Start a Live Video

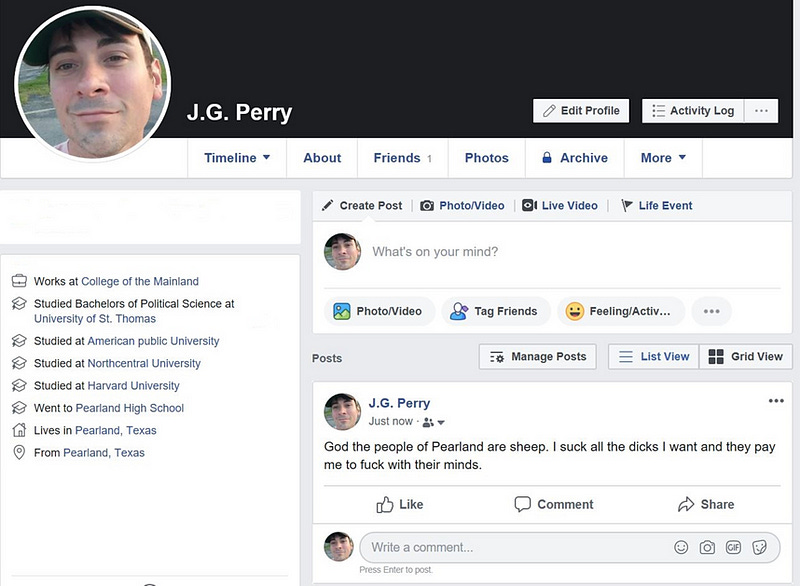[x=569, y=206]
